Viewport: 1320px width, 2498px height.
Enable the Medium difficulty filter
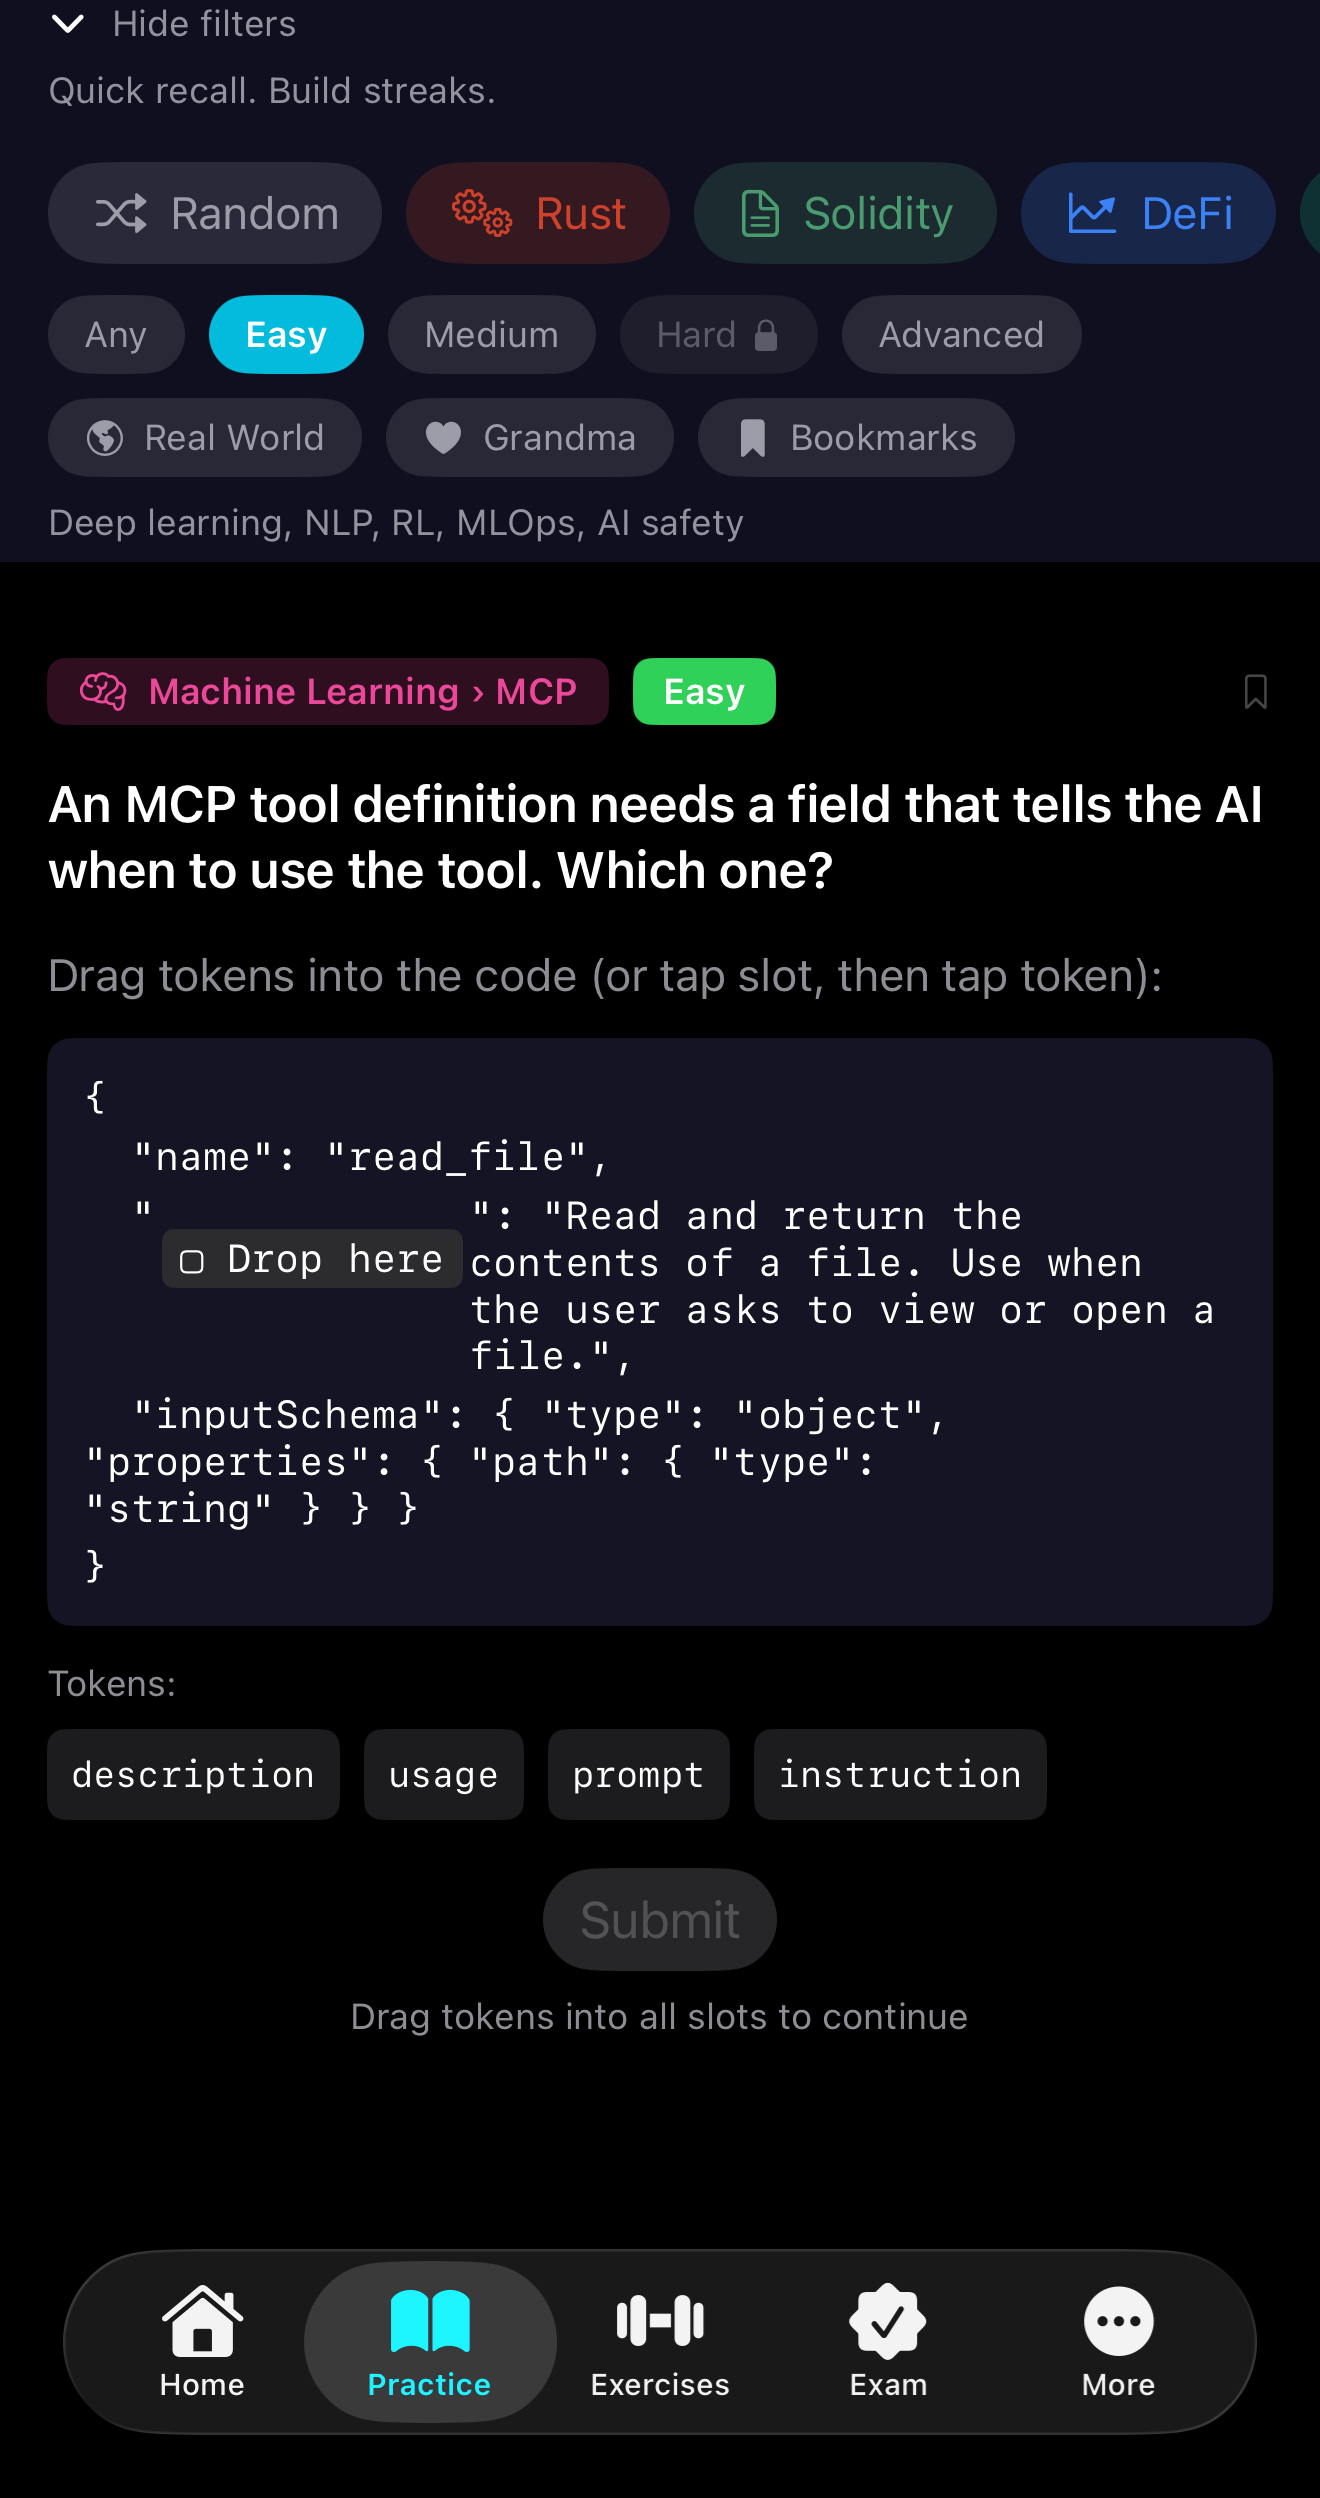(x=491, y=335)
